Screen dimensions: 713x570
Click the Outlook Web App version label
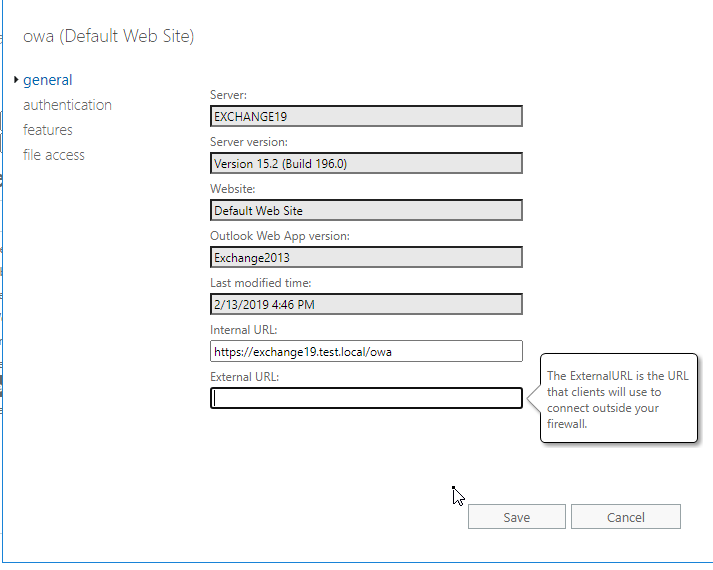(x=280, y=236)
